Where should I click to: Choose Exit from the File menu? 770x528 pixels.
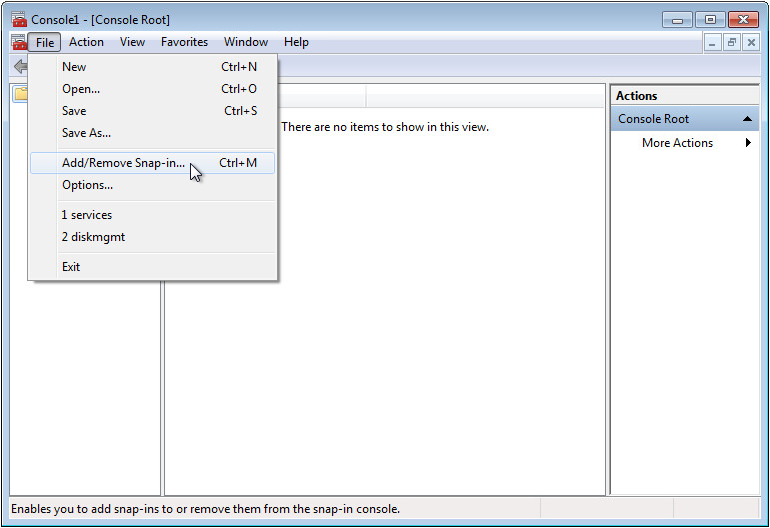point(152,267)
